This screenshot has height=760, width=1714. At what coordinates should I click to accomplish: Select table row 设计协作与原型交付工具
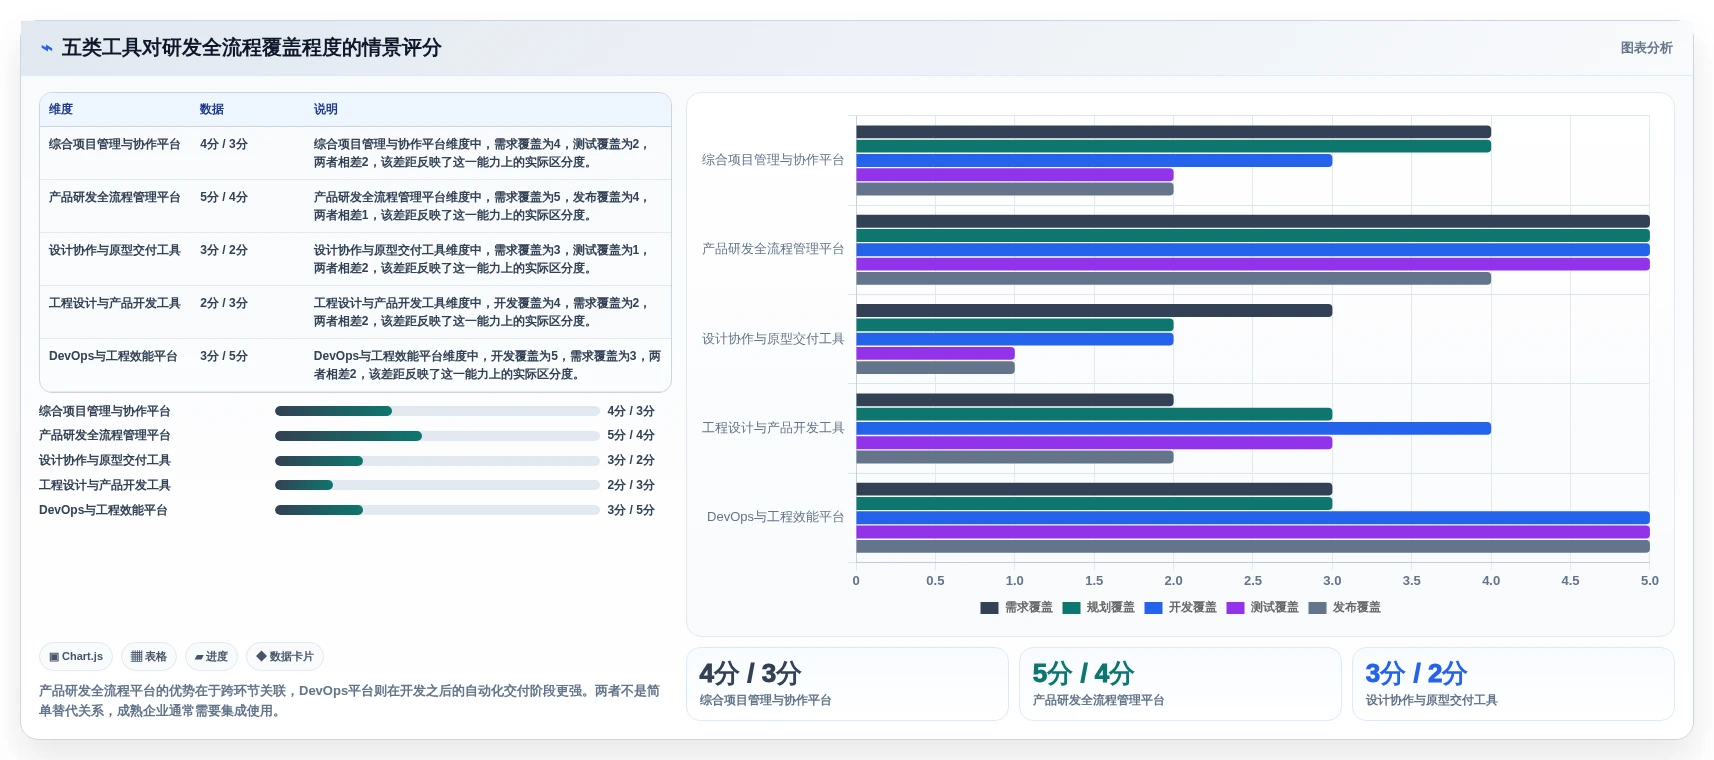tap(355, 259)
